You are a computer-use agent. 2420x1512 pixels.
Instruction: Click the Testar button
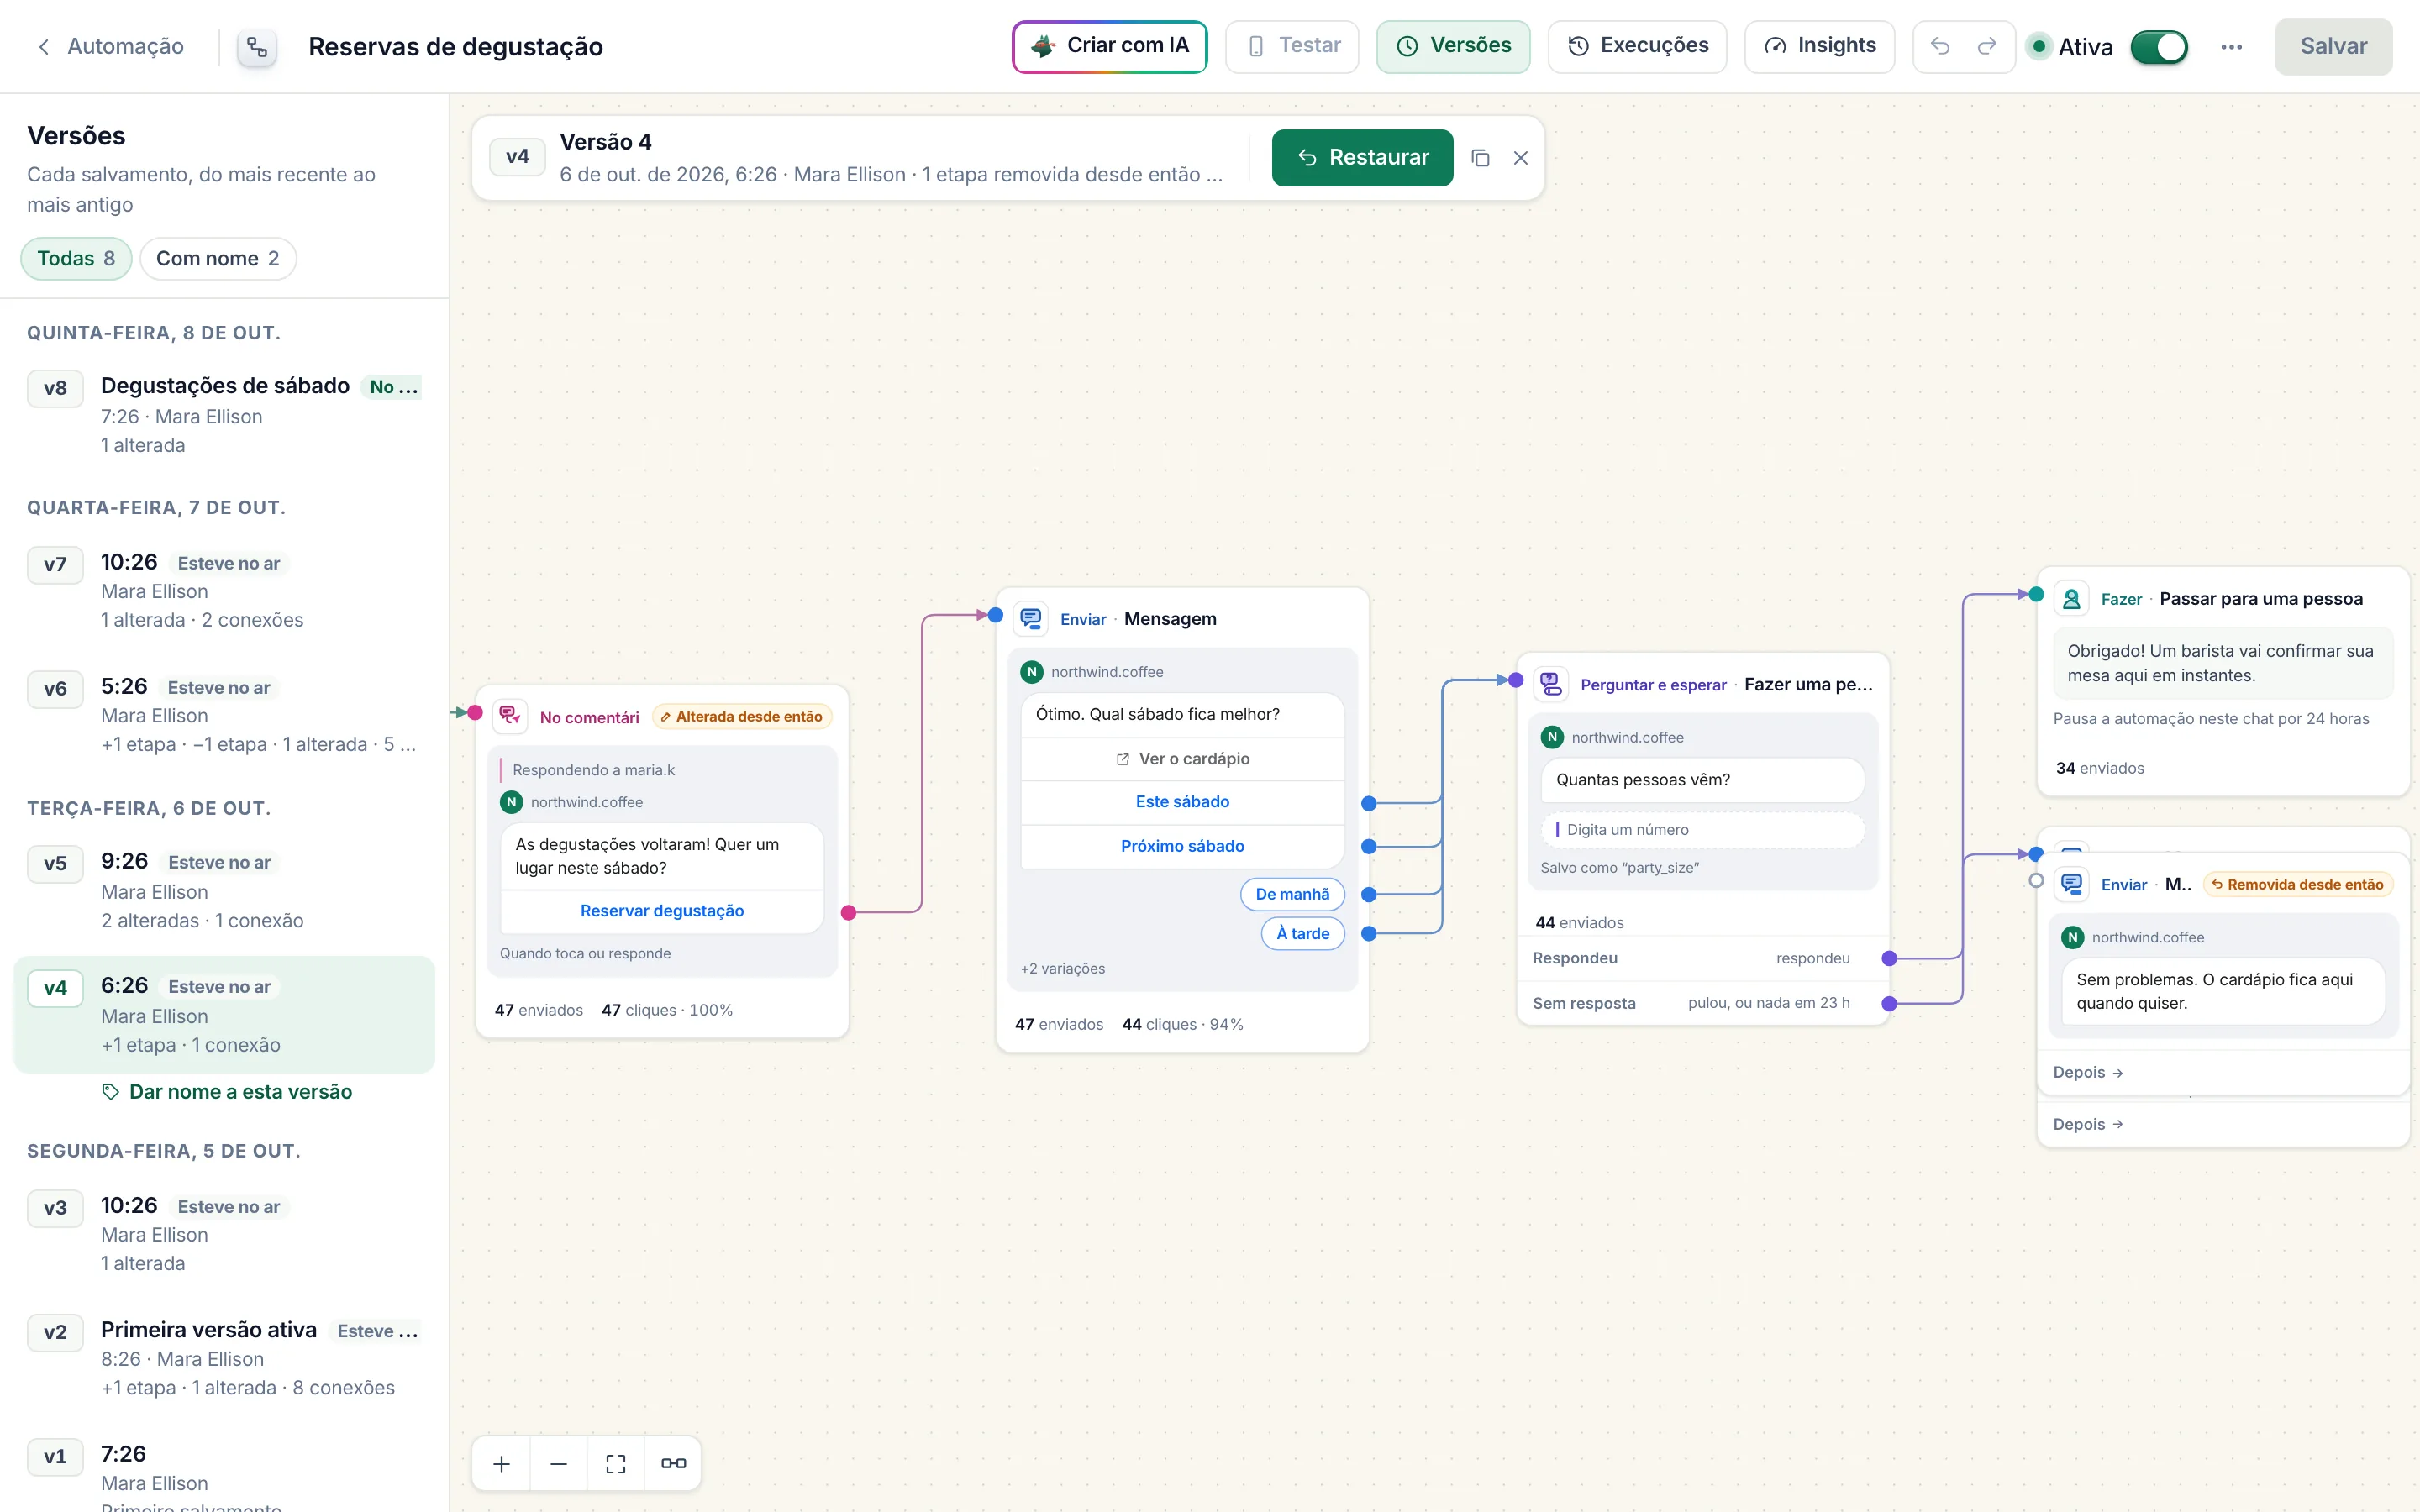pyautogui.click(x=1292, y=46)
